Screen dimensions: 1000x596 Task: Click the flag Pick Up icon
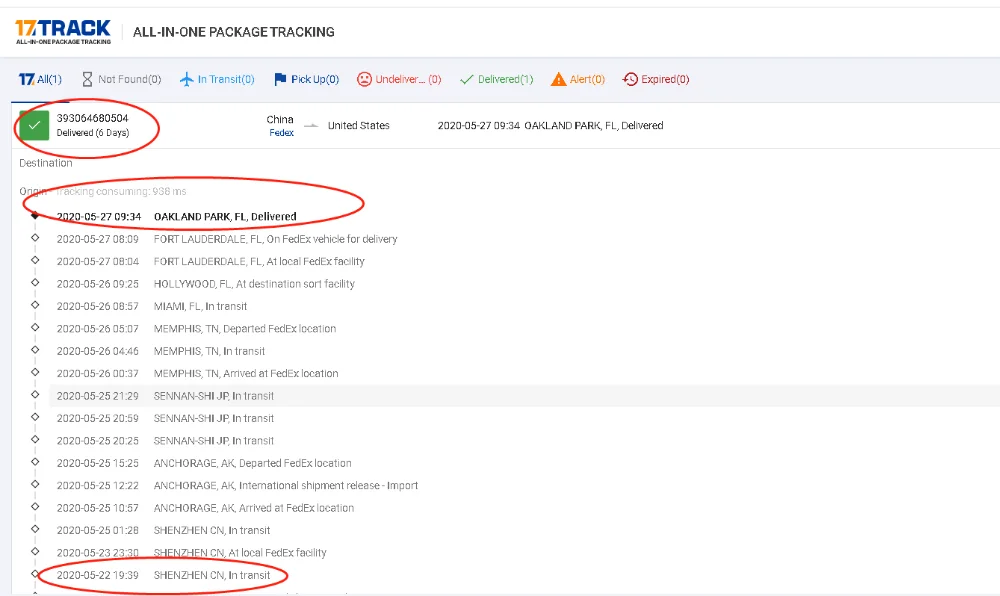280,79
